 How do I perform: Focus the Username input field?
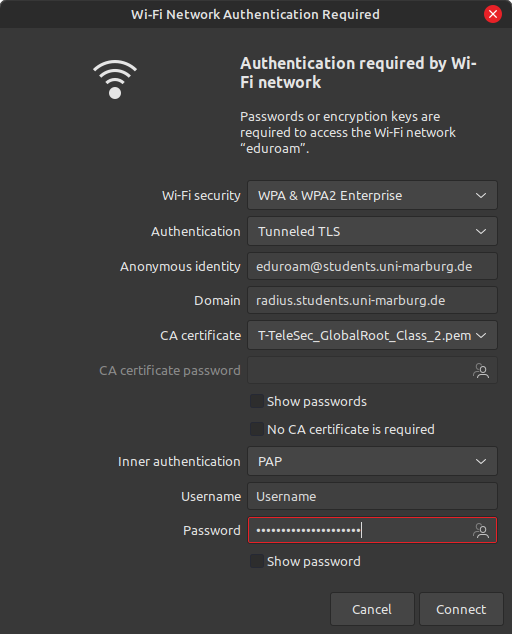372,496
